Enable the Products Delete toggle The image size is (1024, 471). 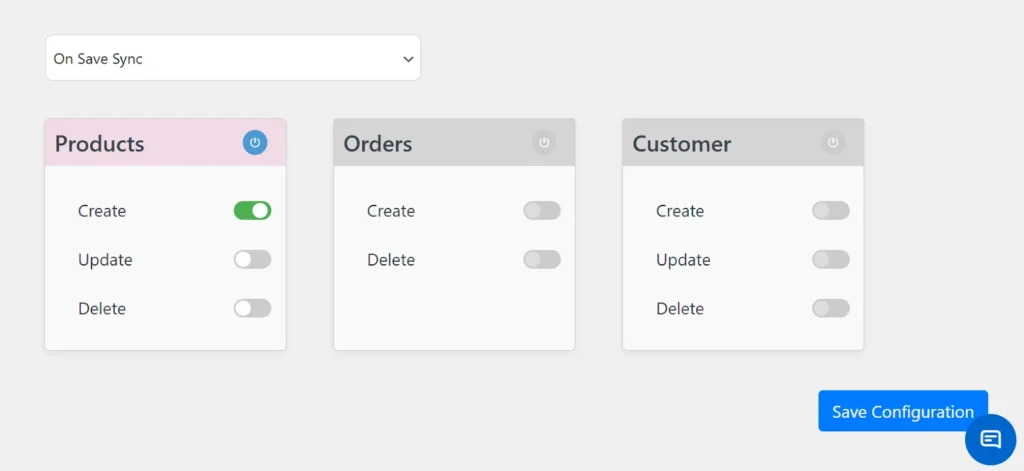(x=252, y=308)
